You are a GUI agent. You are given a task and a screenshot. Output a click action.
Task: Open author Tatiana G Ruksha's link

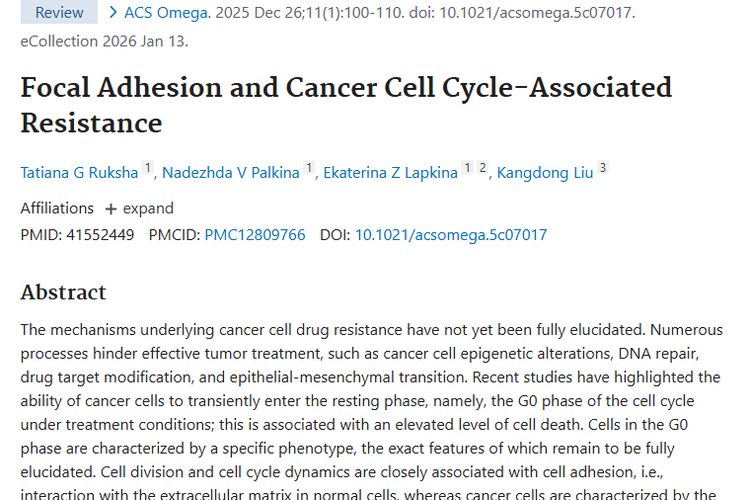(x=80, y=172)
